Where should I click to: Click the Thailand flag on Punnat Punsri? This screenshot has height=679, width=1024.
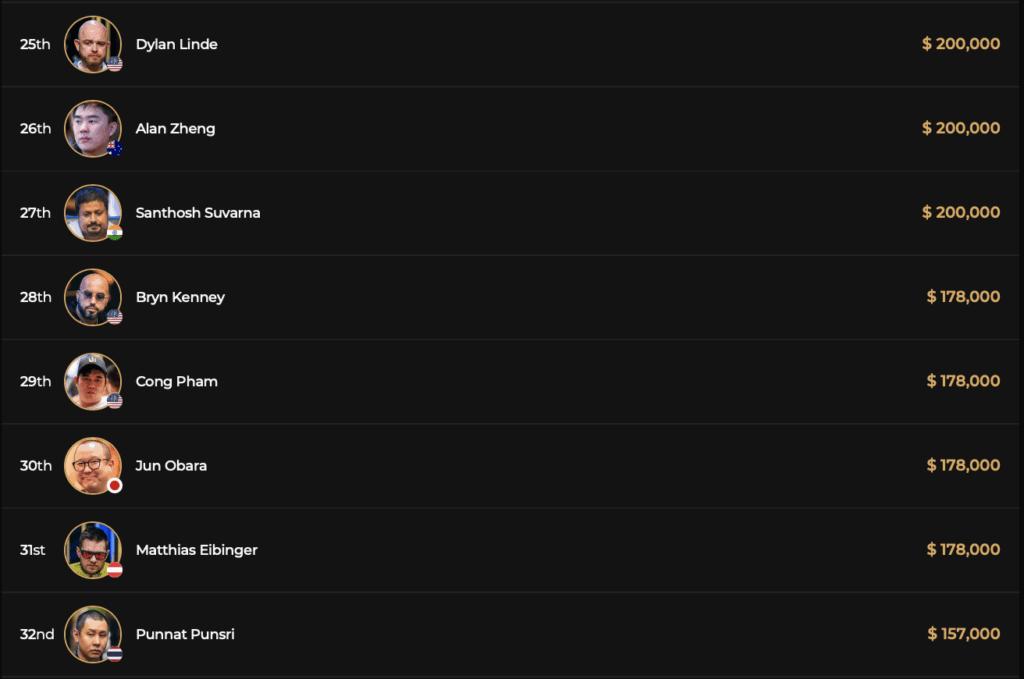click(115, 654)
